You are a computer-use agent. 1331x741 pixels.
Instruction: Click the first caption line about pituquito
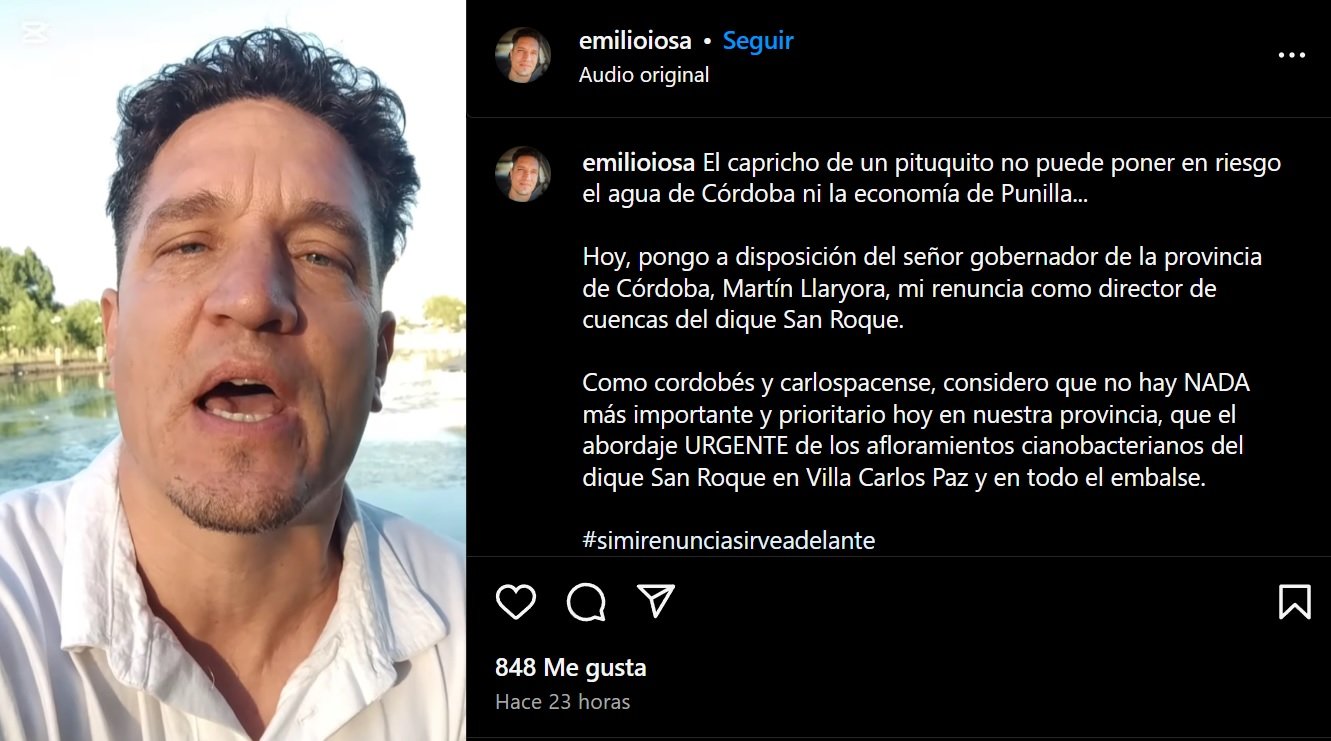coord(932,162)
